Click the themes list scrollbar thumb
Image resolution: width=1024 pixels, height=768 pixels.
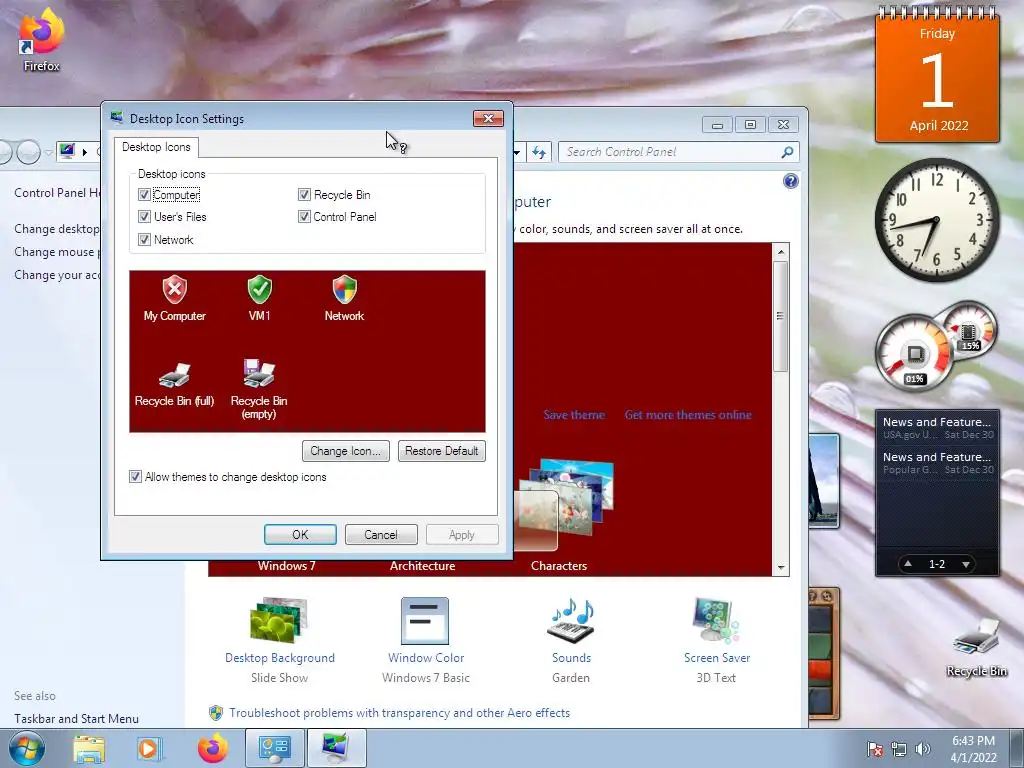(780, 316)
